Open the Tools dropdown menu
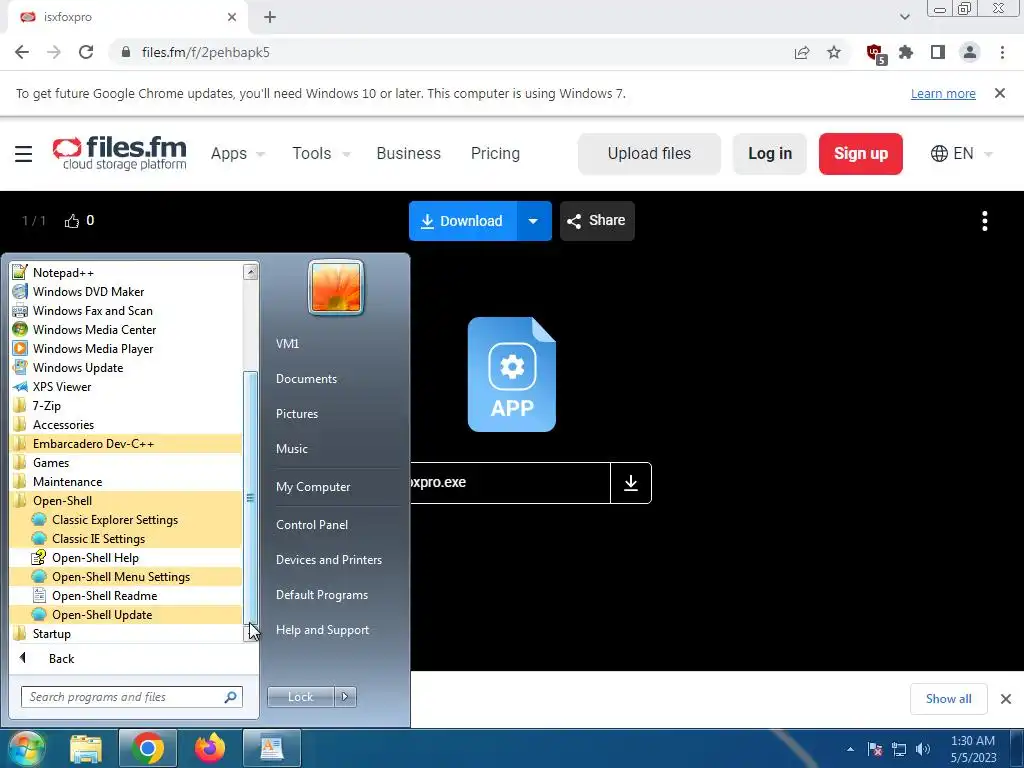Image resolution: width=1024 pixels, height=768 pixels. click(321, 153)
